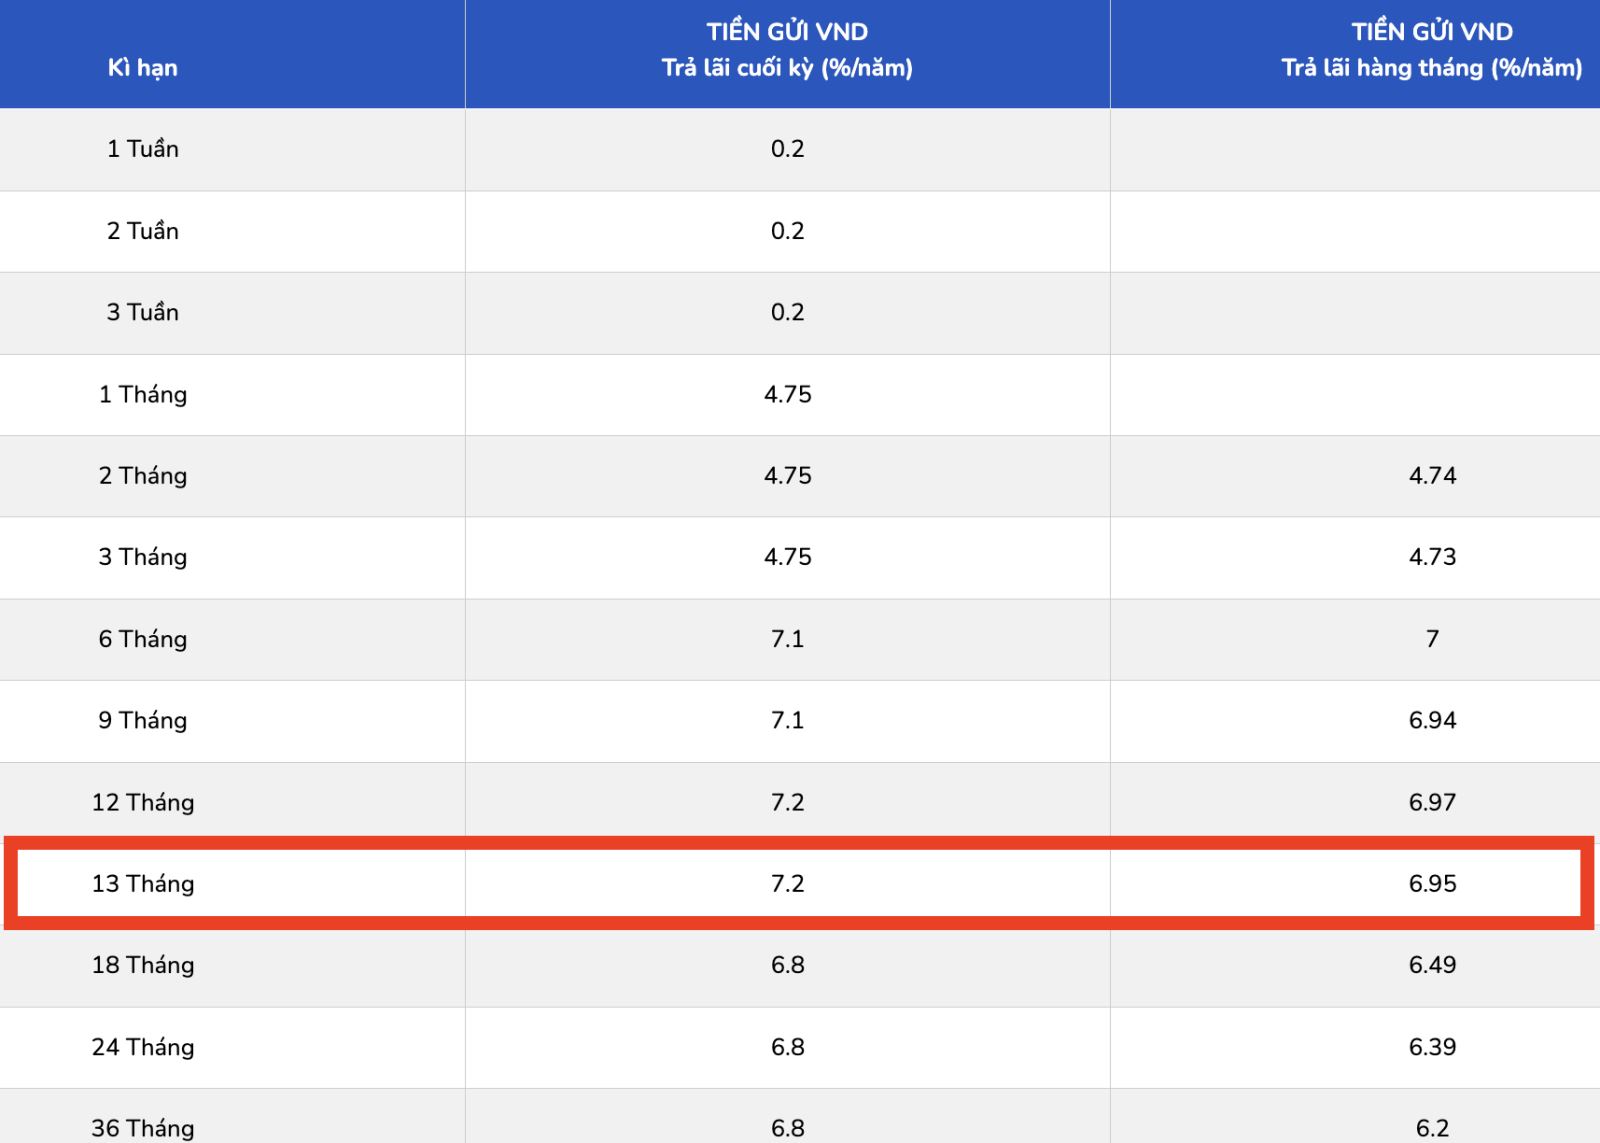The image size is (1600, 1143).
Task: Select the '36 Tháng' term cell
Action: (143, 1128)
